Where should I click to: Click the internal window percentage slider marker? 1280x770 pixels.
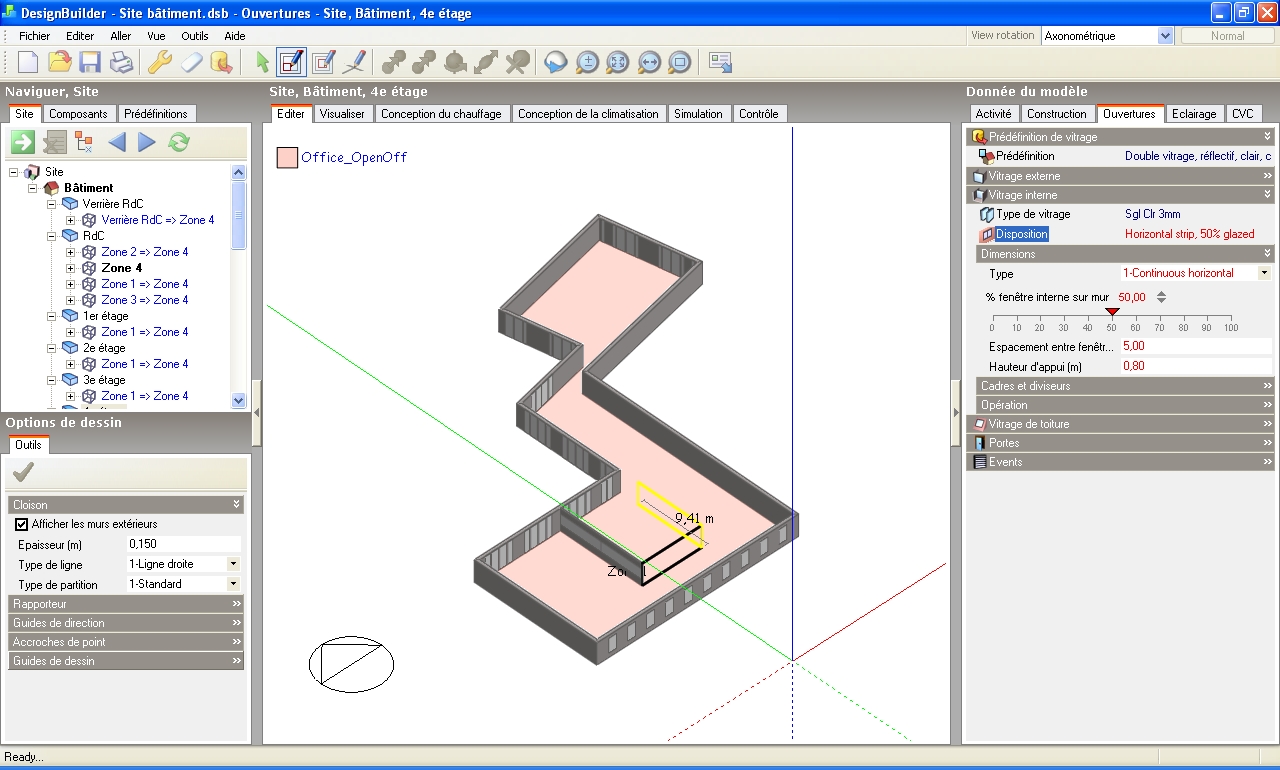point(1112,312)
